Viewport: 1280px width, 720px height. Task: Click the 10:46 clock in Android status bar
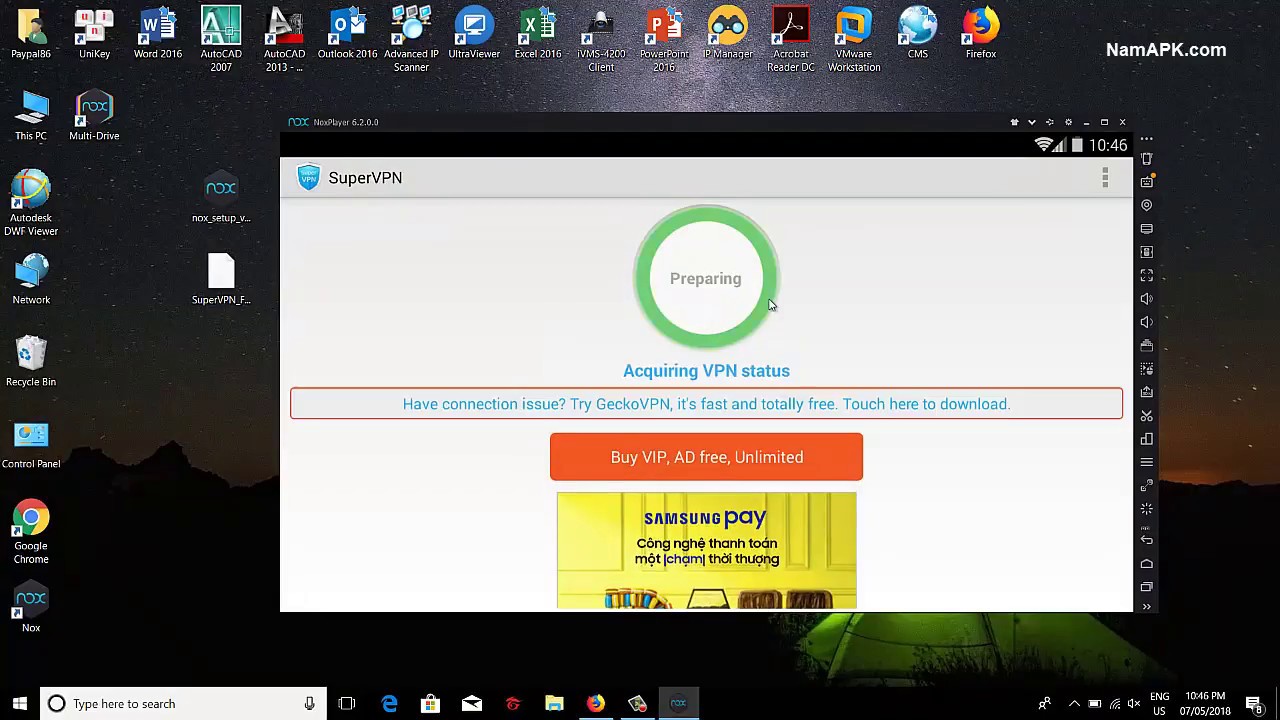point(1108,145)
